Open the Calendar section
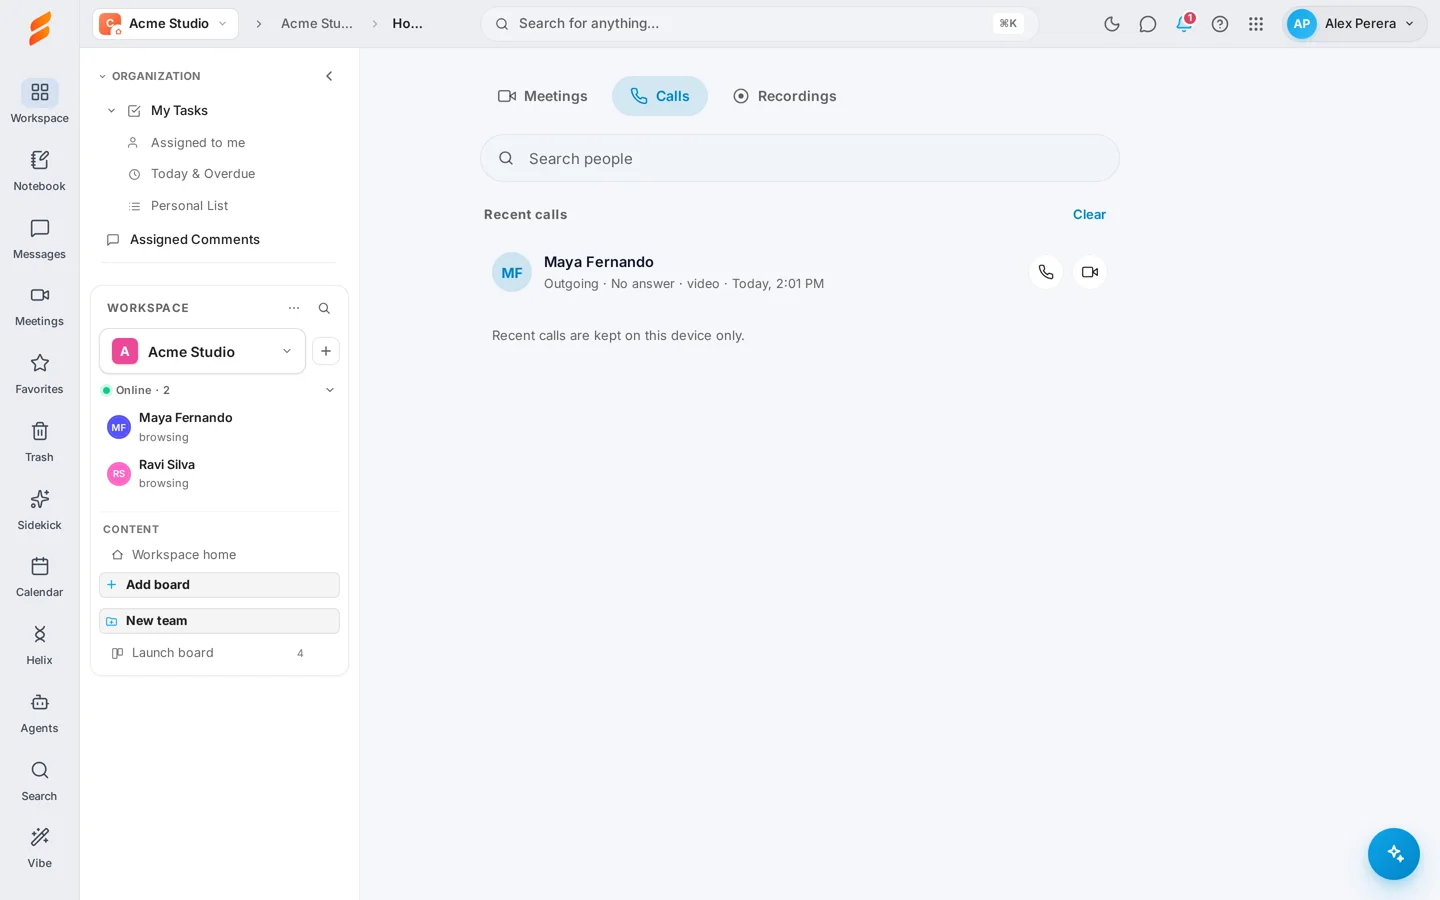This screenshot has height=900, width=1440. 40,577
